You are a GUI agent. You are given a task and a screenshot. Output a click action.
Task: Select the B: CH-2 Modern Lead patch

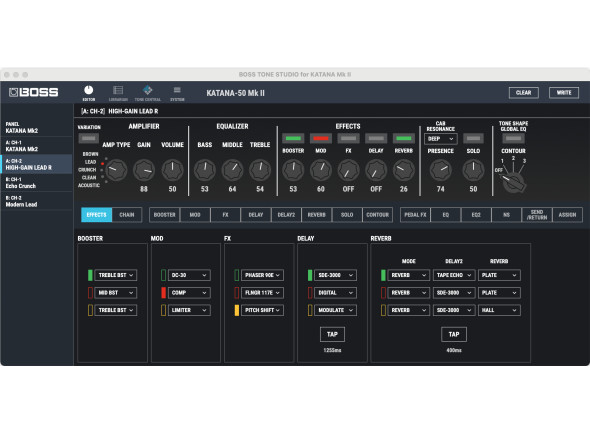click(x=36, y=201)
